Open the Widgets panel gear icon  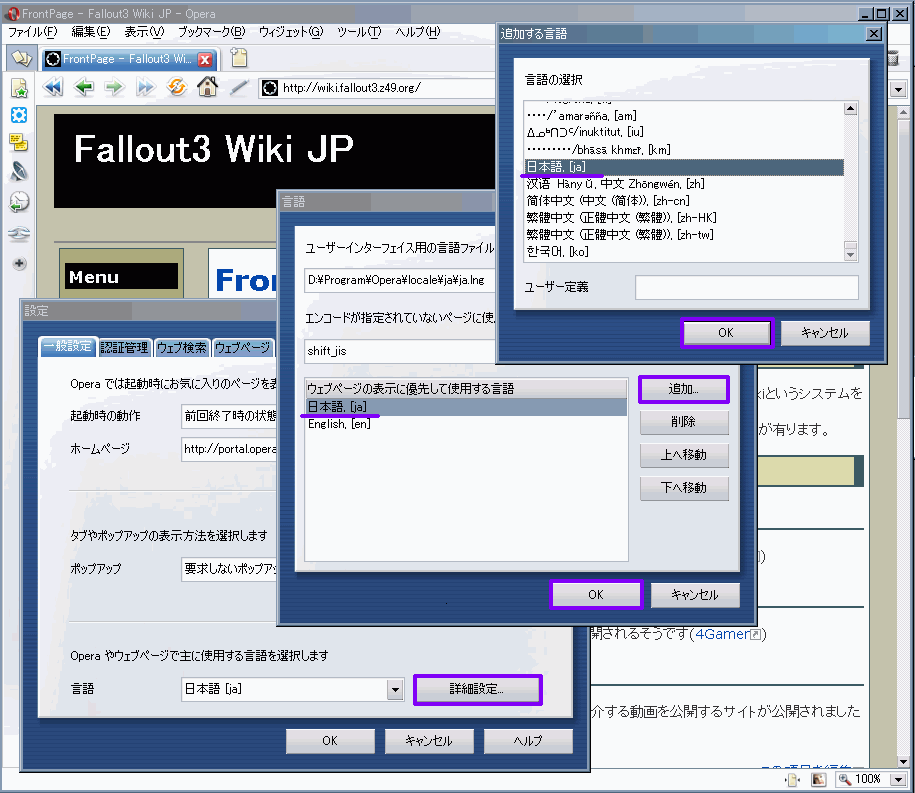pos(19,116)
